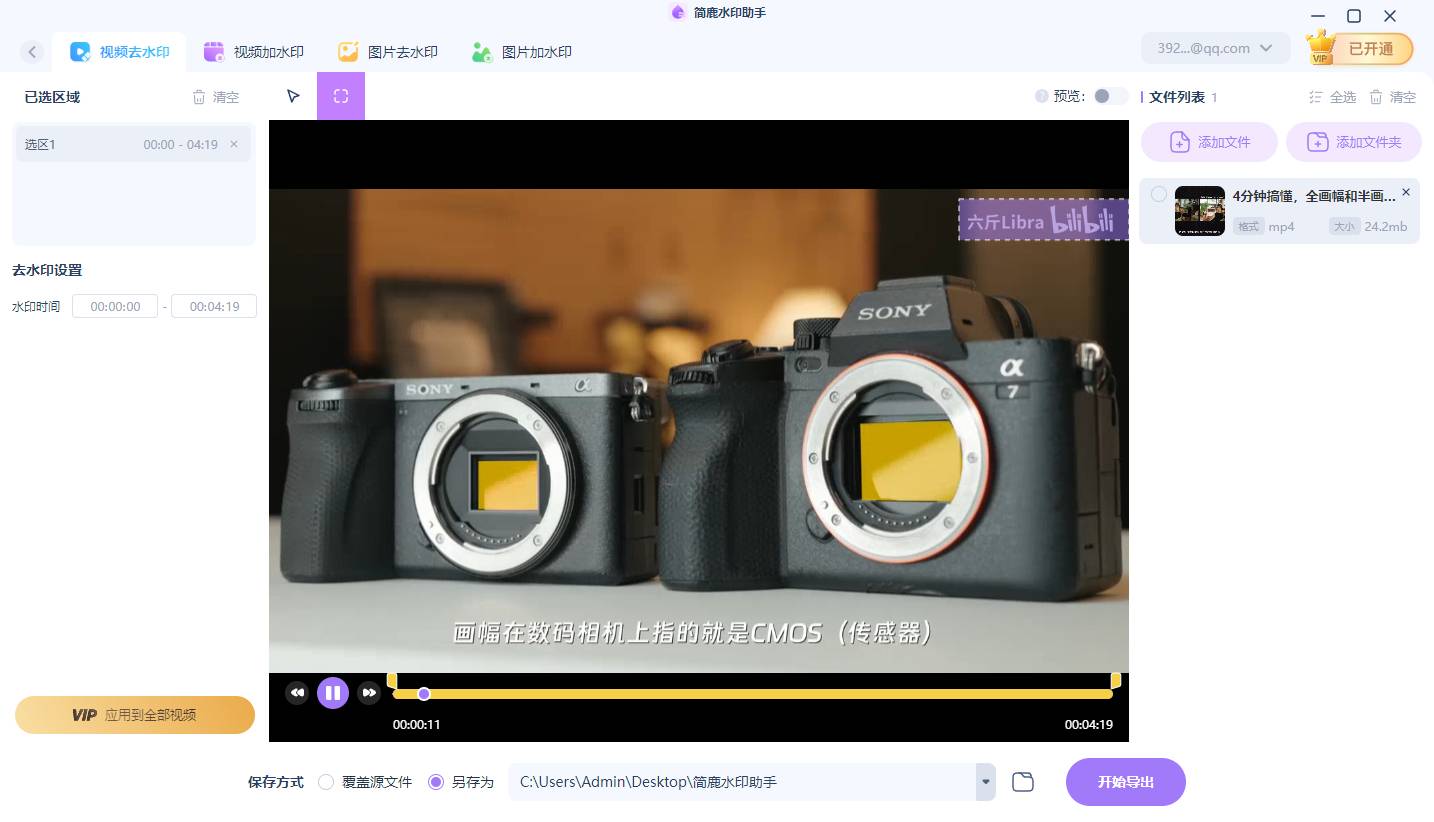Click the 简鹿水印助手 app logo icon
1434x822 pixels.
pyautogui.click(x=678, y=13)
